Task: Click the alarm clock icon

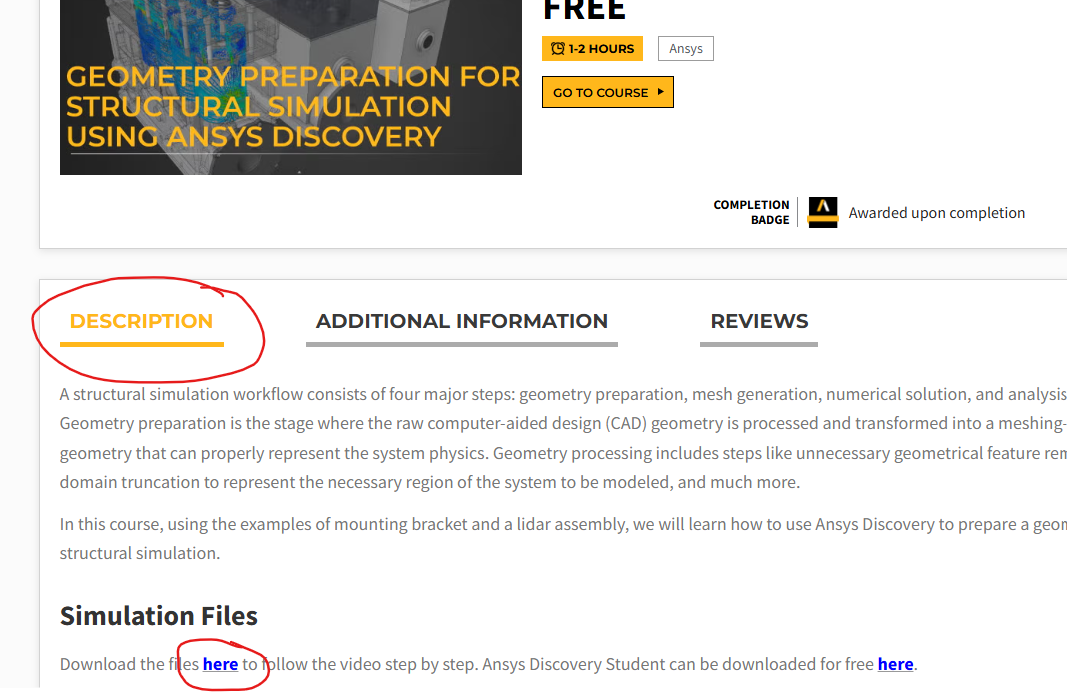Action: (558, 48)
